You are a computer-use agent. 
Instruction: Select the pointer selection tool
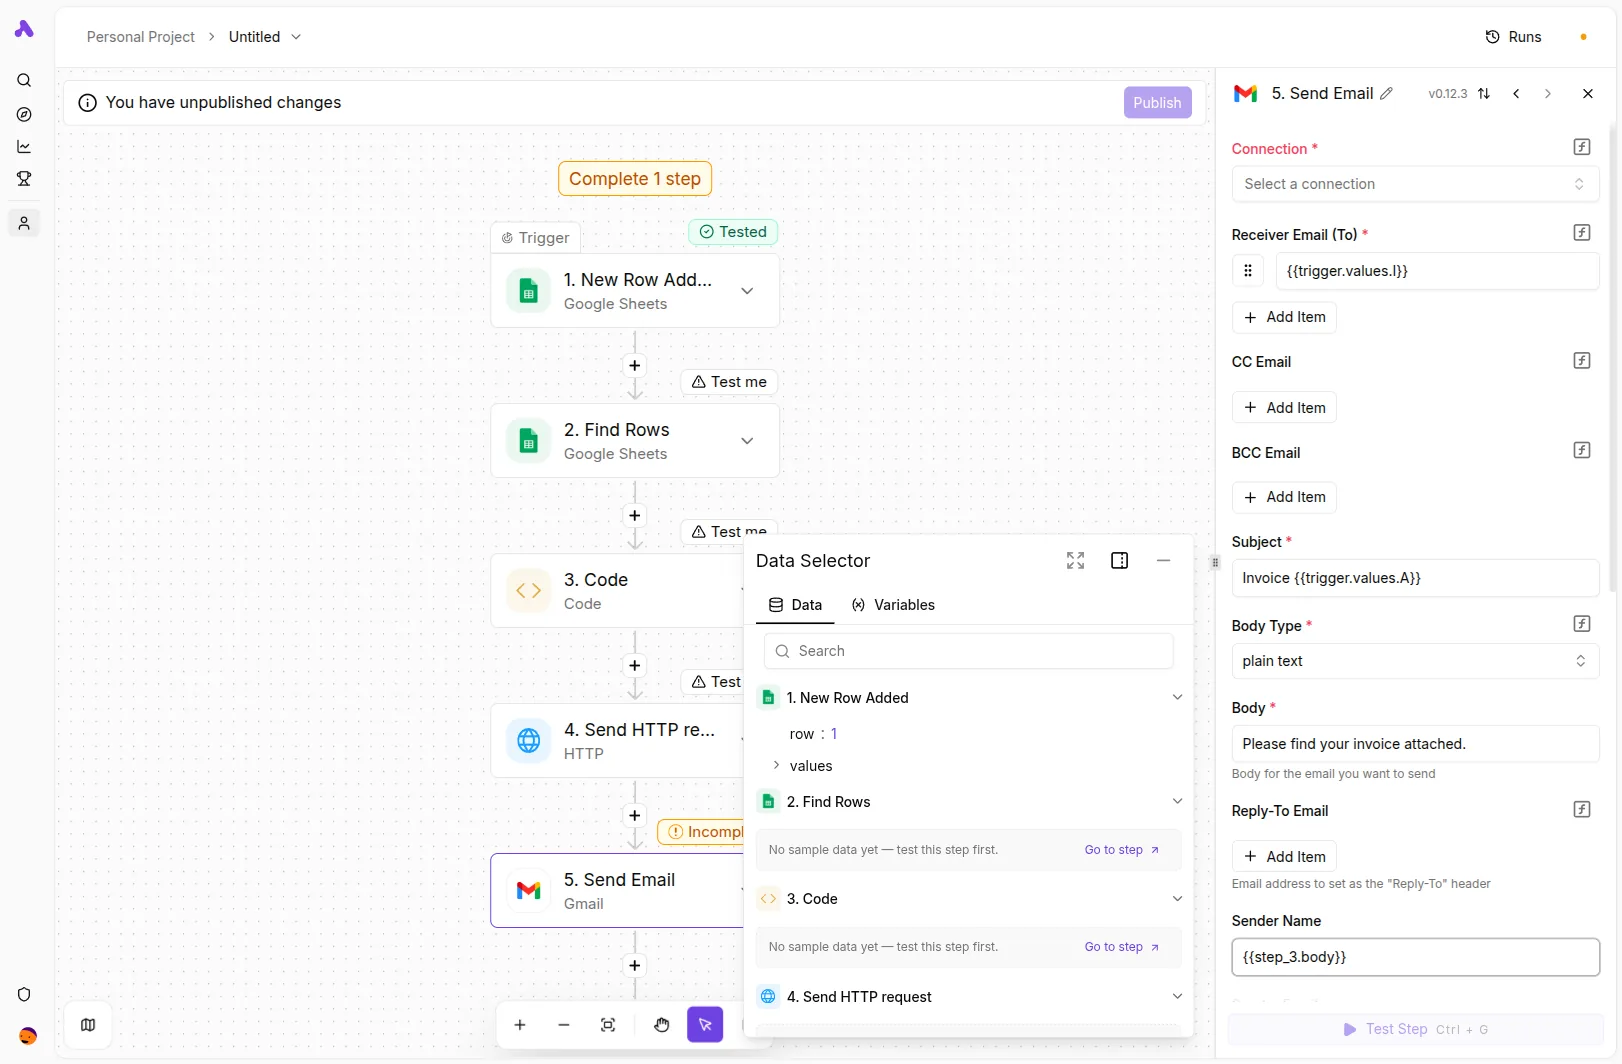(x=705, y=1025)
